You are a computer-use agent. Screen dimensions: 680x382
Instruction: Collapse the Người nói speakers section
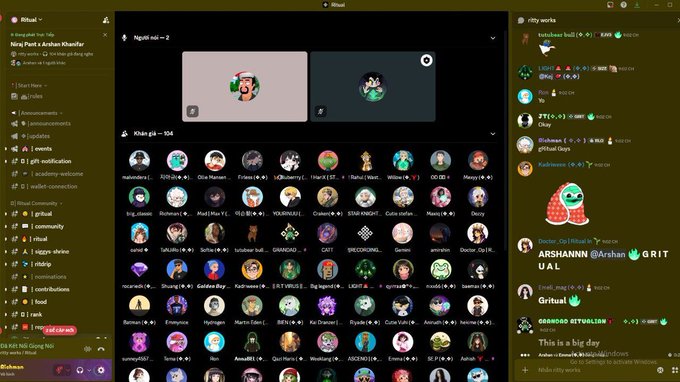click(493, 38)
